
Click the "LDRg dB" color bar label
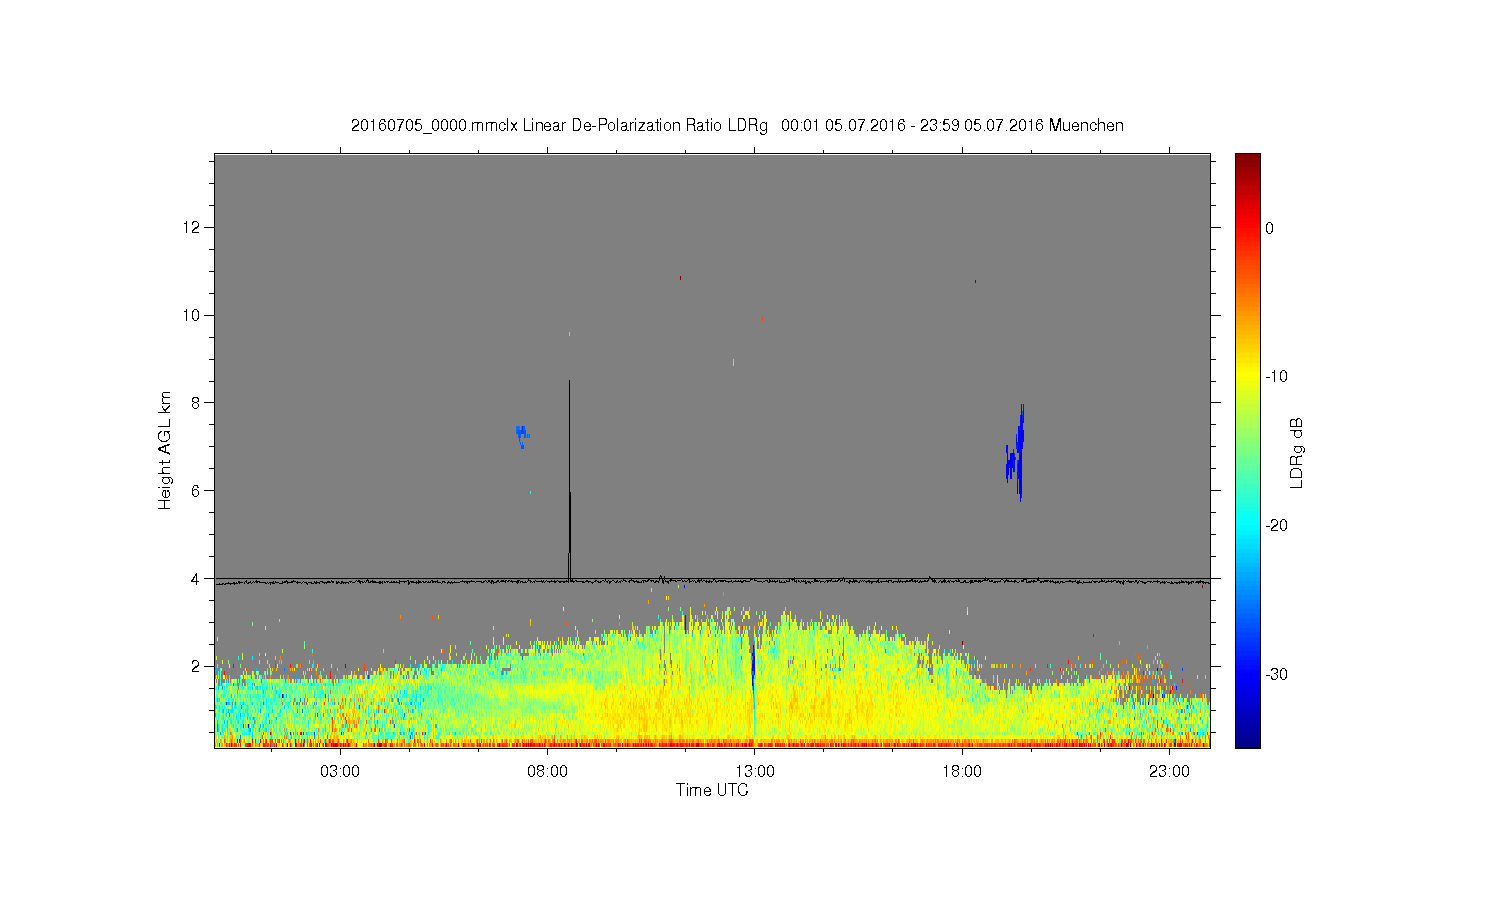pyautogui.click(x=1297, y=452)
